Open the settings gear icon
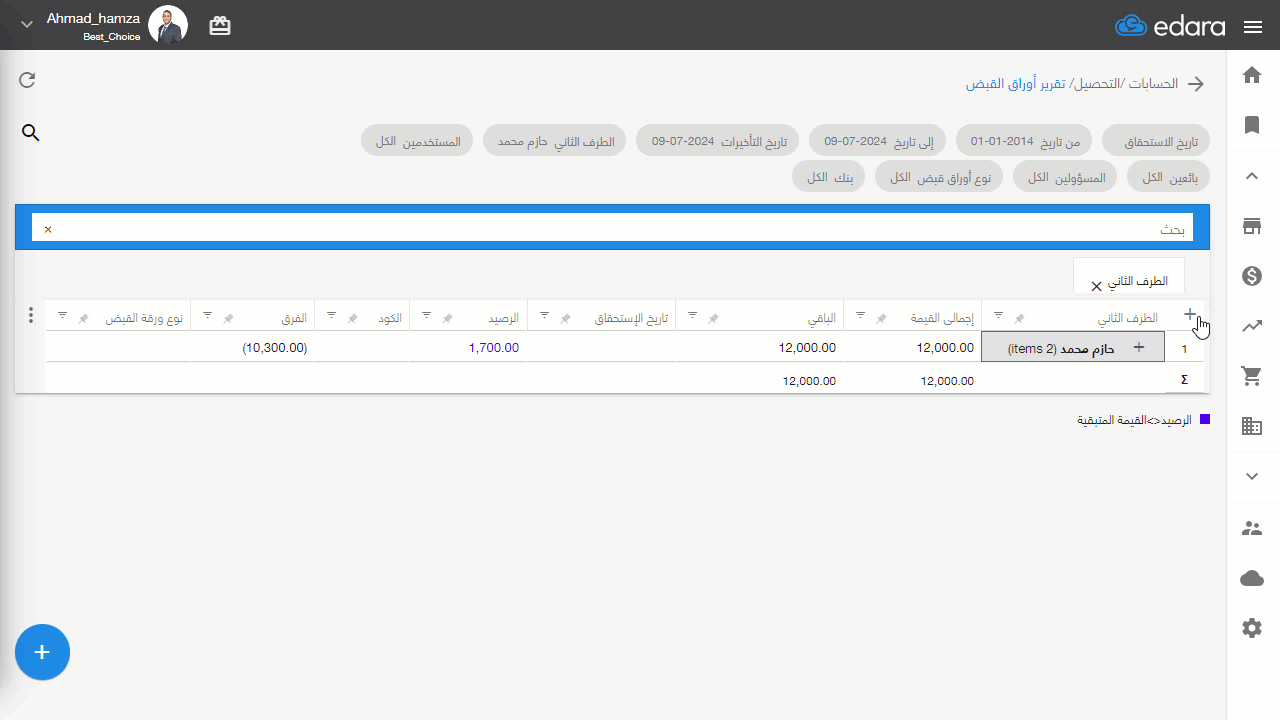The image size is (1280, 720). (1252, 628)
